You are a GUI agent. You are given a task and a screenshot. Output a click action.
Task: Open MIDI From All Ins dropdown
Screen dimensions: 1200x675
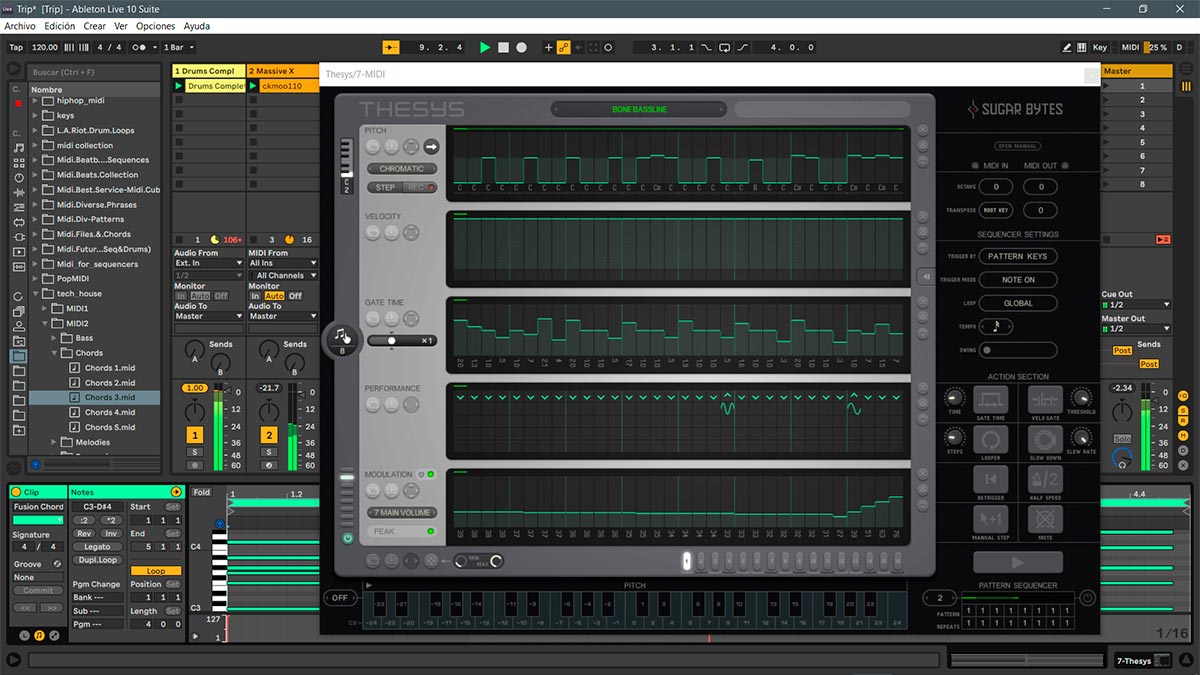(x=283, y=263)
